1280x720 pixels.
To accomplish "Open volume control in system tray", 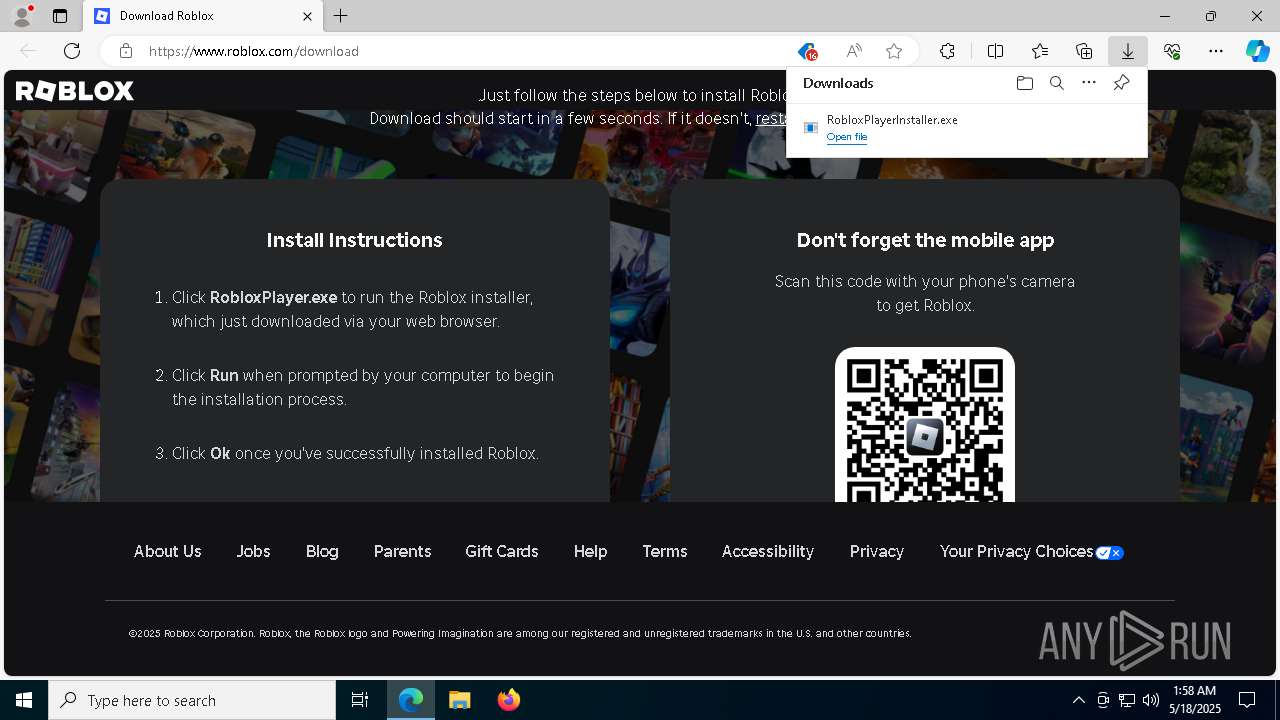I will pyautogui.click(x=1150, y=700).
